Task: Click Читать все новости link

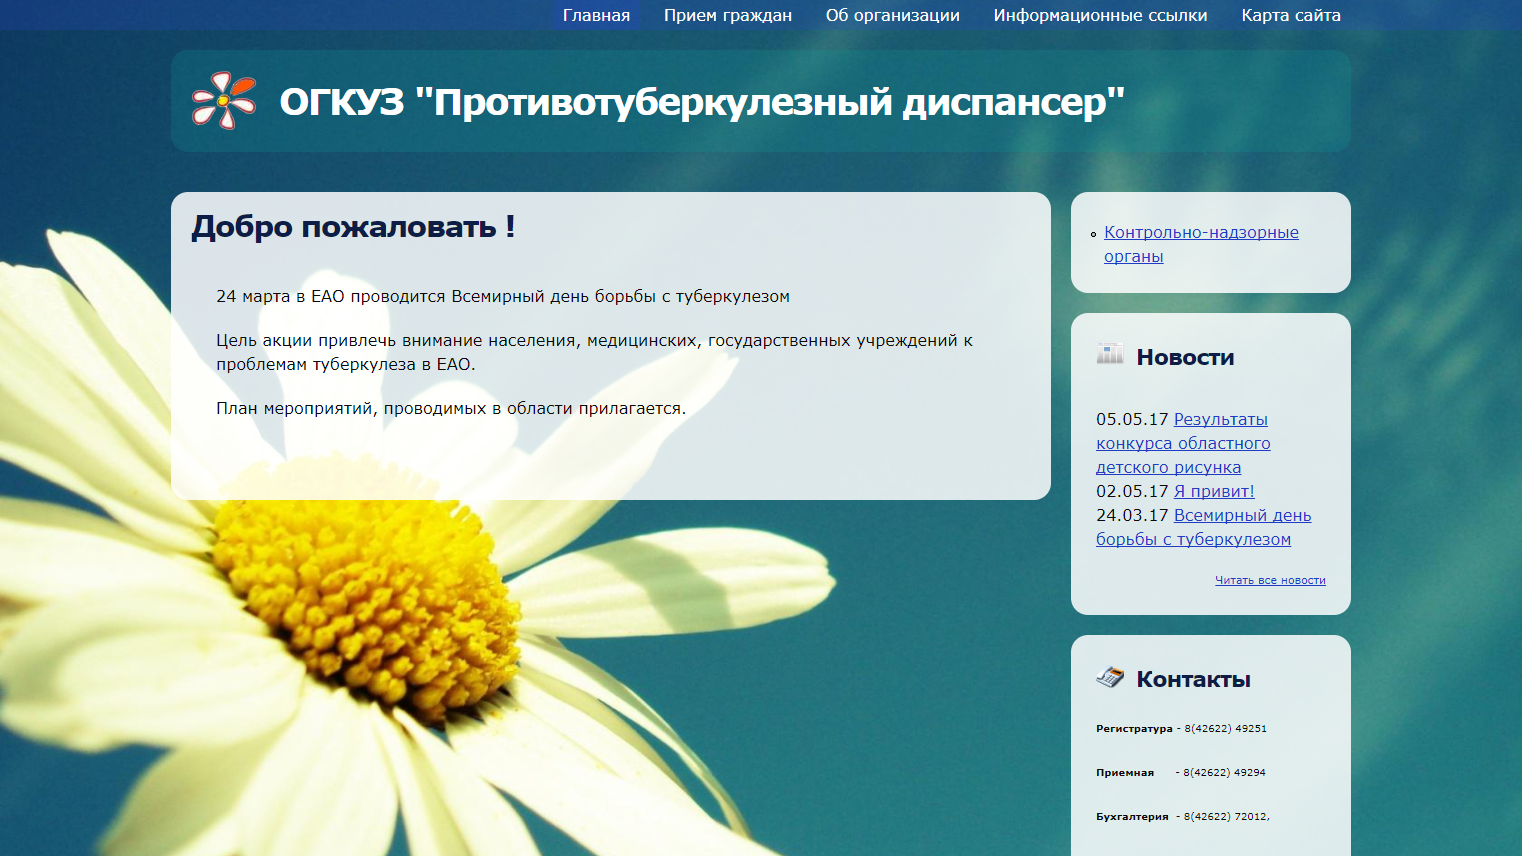Action: (x=1269, y=580)
